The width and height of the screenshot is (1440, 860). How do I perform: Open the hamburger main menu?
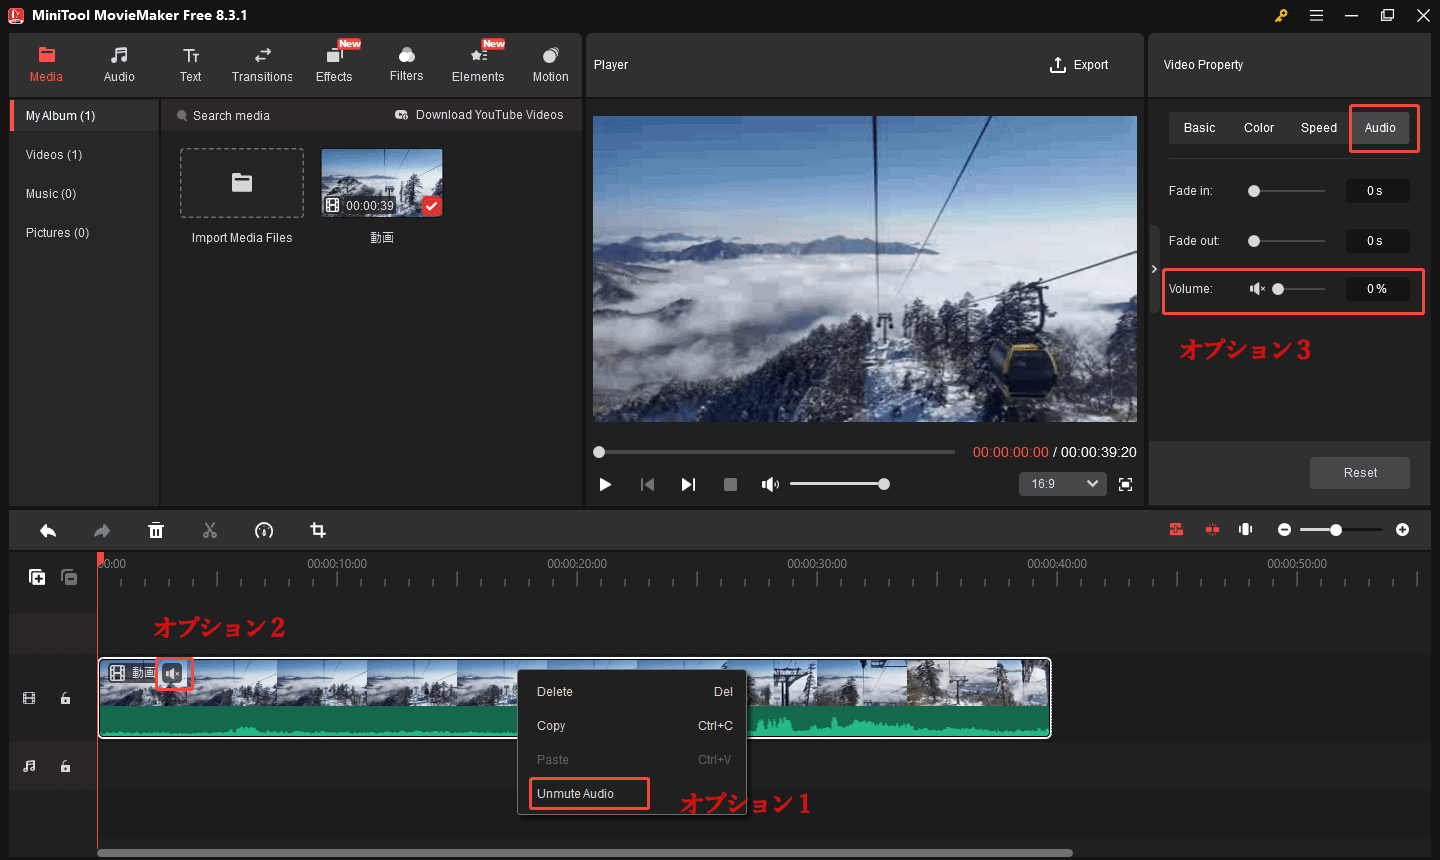(x=1316, y=15)
